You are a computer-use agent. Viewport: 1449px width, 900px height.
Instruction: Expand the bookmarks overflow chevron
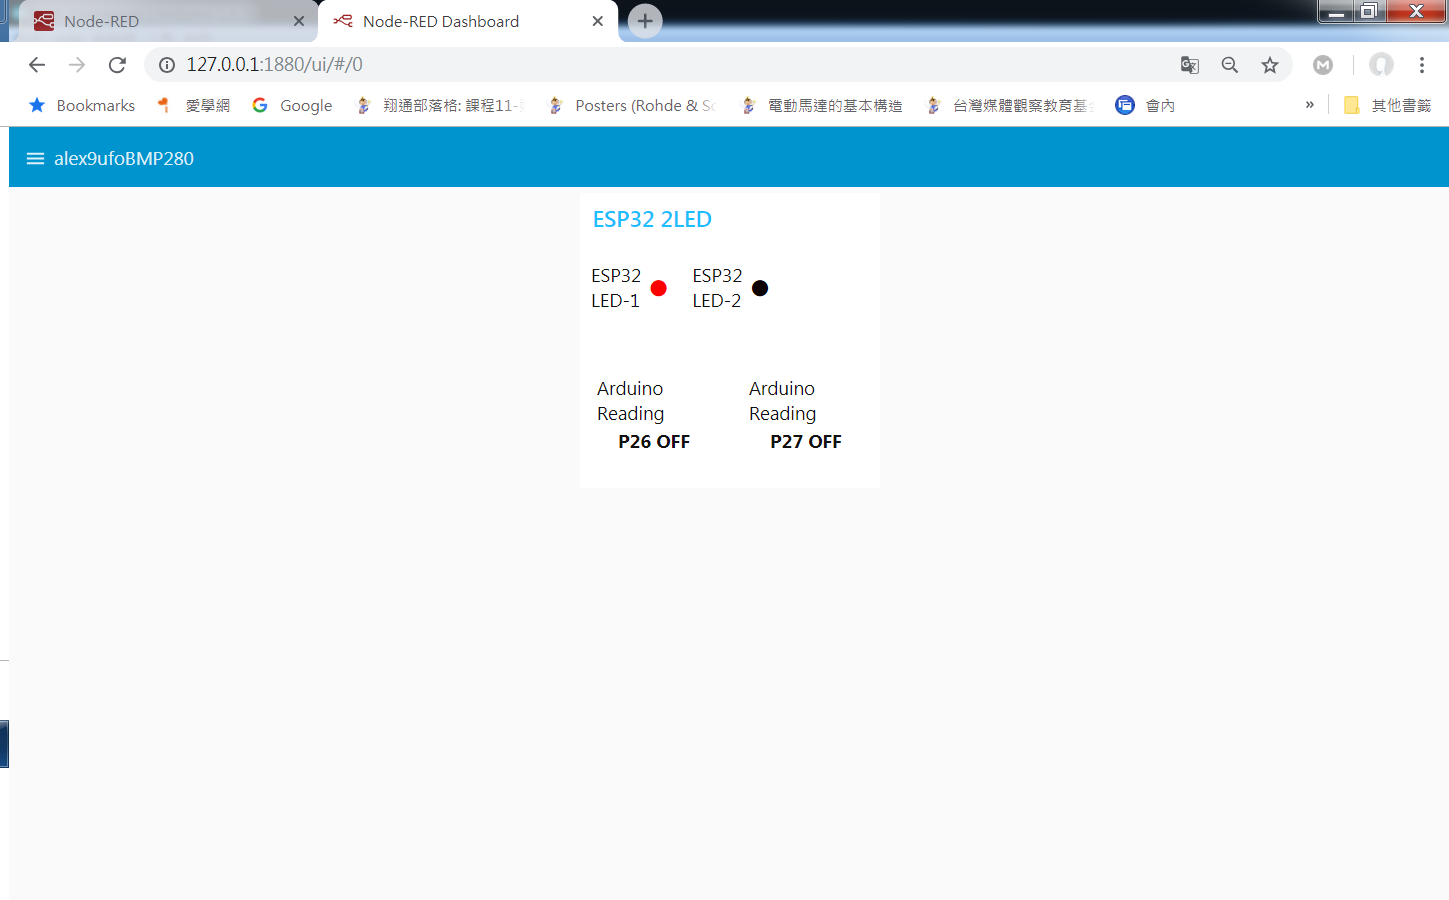coord(1310,104)
